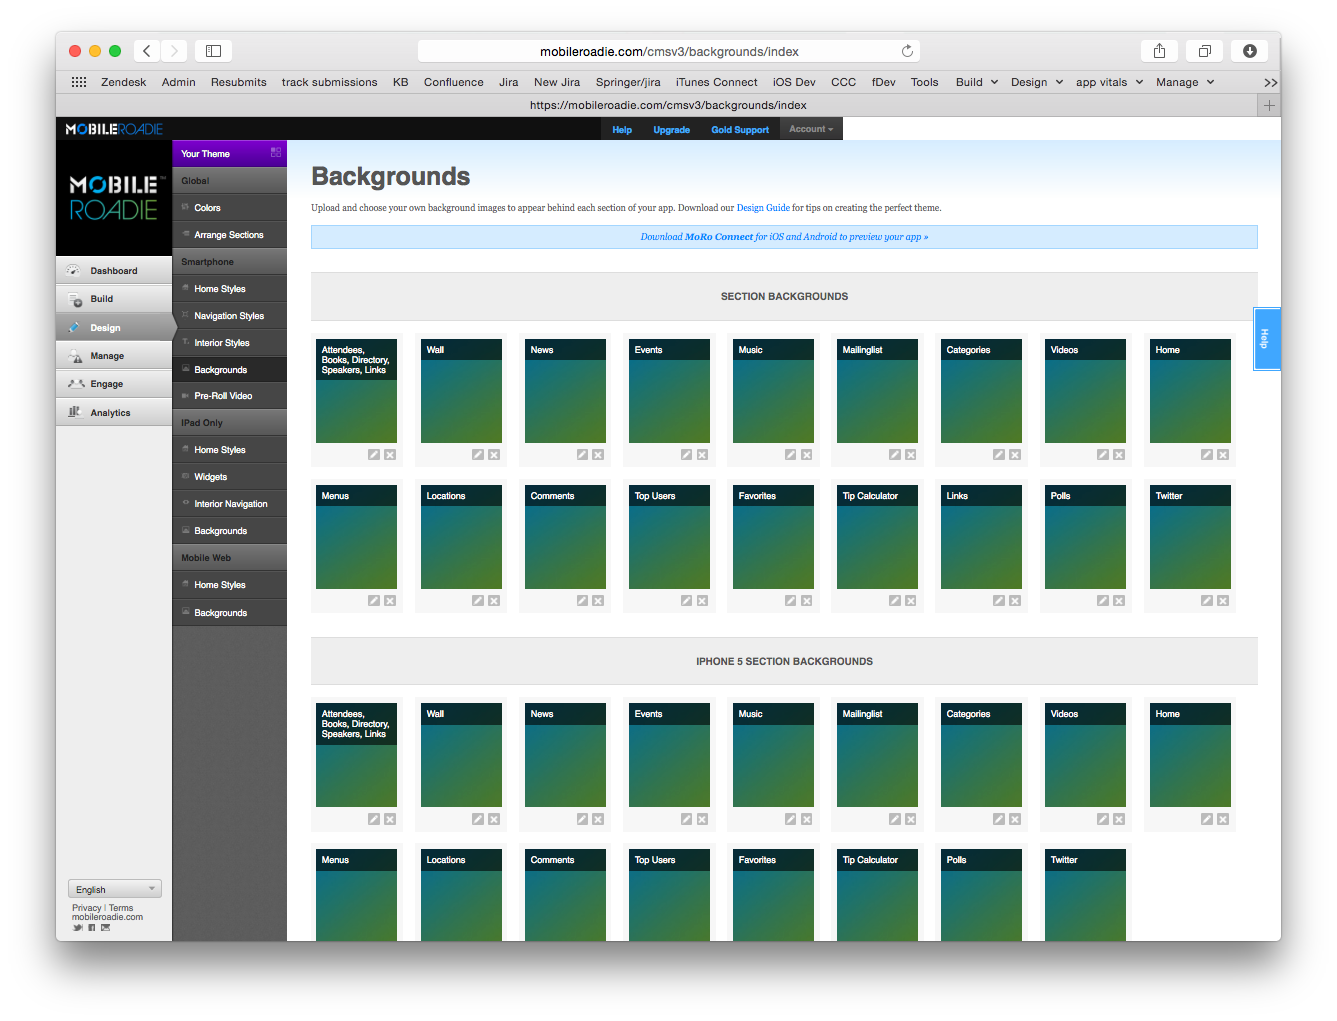The width and height of the screenshot is (1337, 1021).
Task: Click edit pencil under Tip Calculator background
Action: pos(894,601)
